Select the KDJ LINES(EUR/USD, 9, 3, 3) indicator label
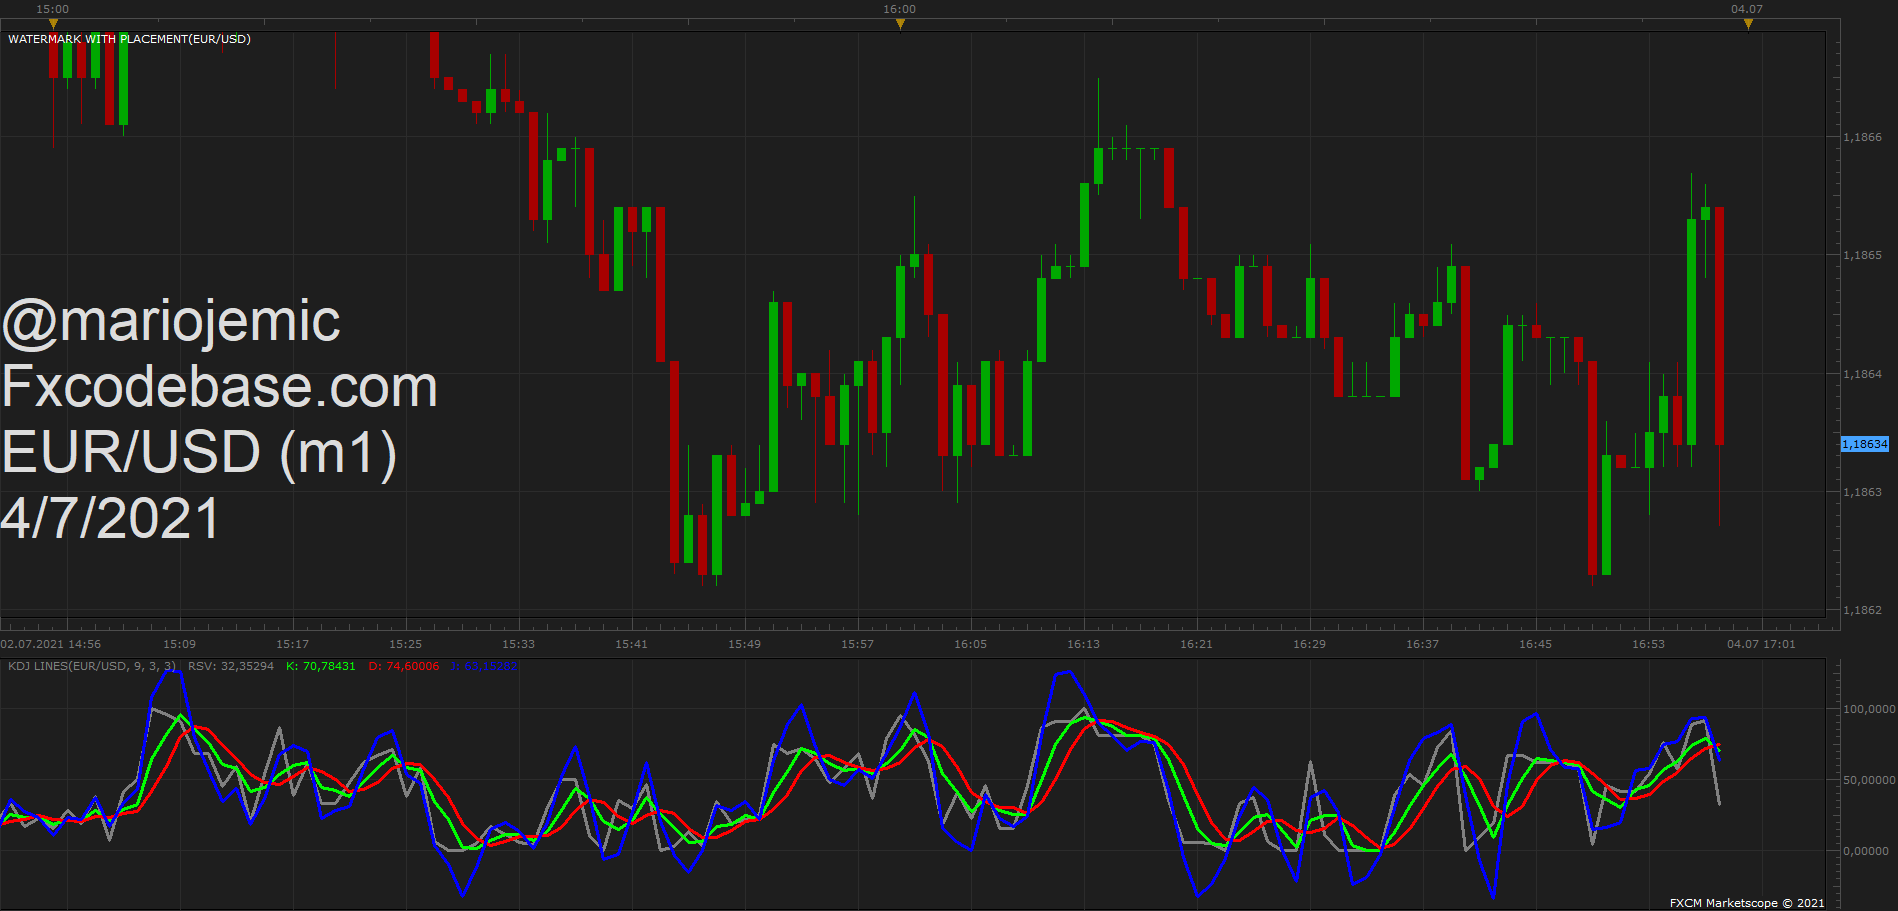 point(92,666)
